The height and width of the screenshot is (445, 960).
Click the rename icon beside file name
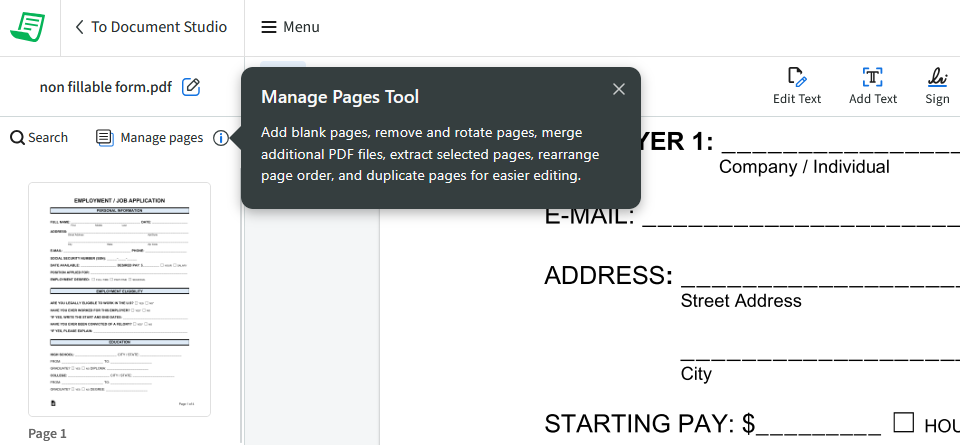pos(191,87)
